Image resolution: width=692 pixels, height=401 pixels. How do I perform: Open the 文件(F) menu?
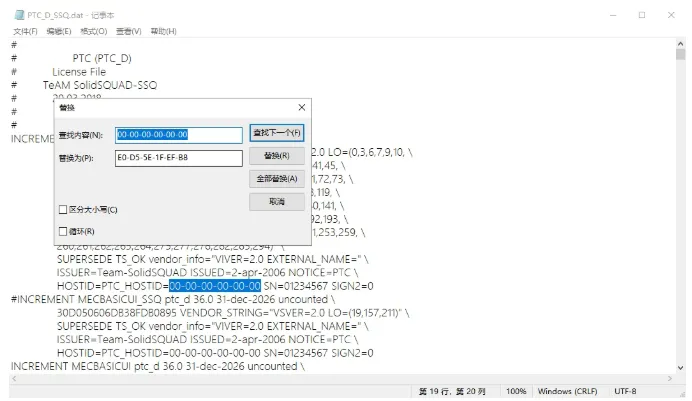pyautogui.click(x=25, y=31)
